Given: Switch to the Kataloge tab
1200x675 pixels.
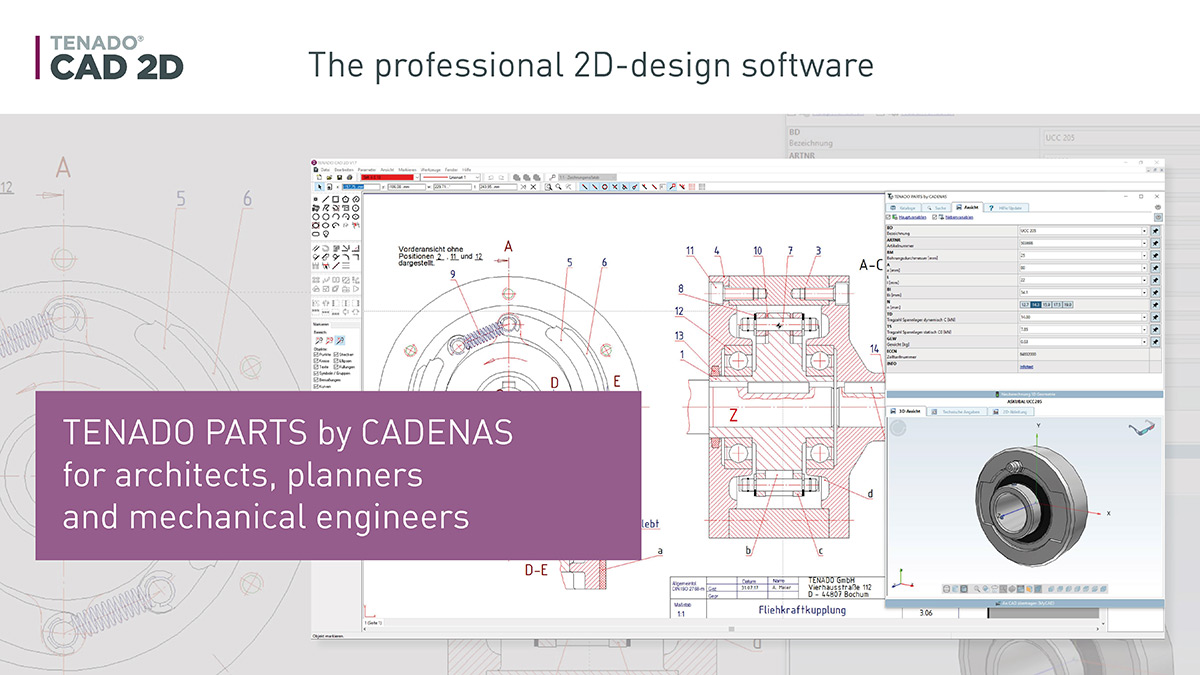Looking at the screenshot, I should (x=904, y=208).
